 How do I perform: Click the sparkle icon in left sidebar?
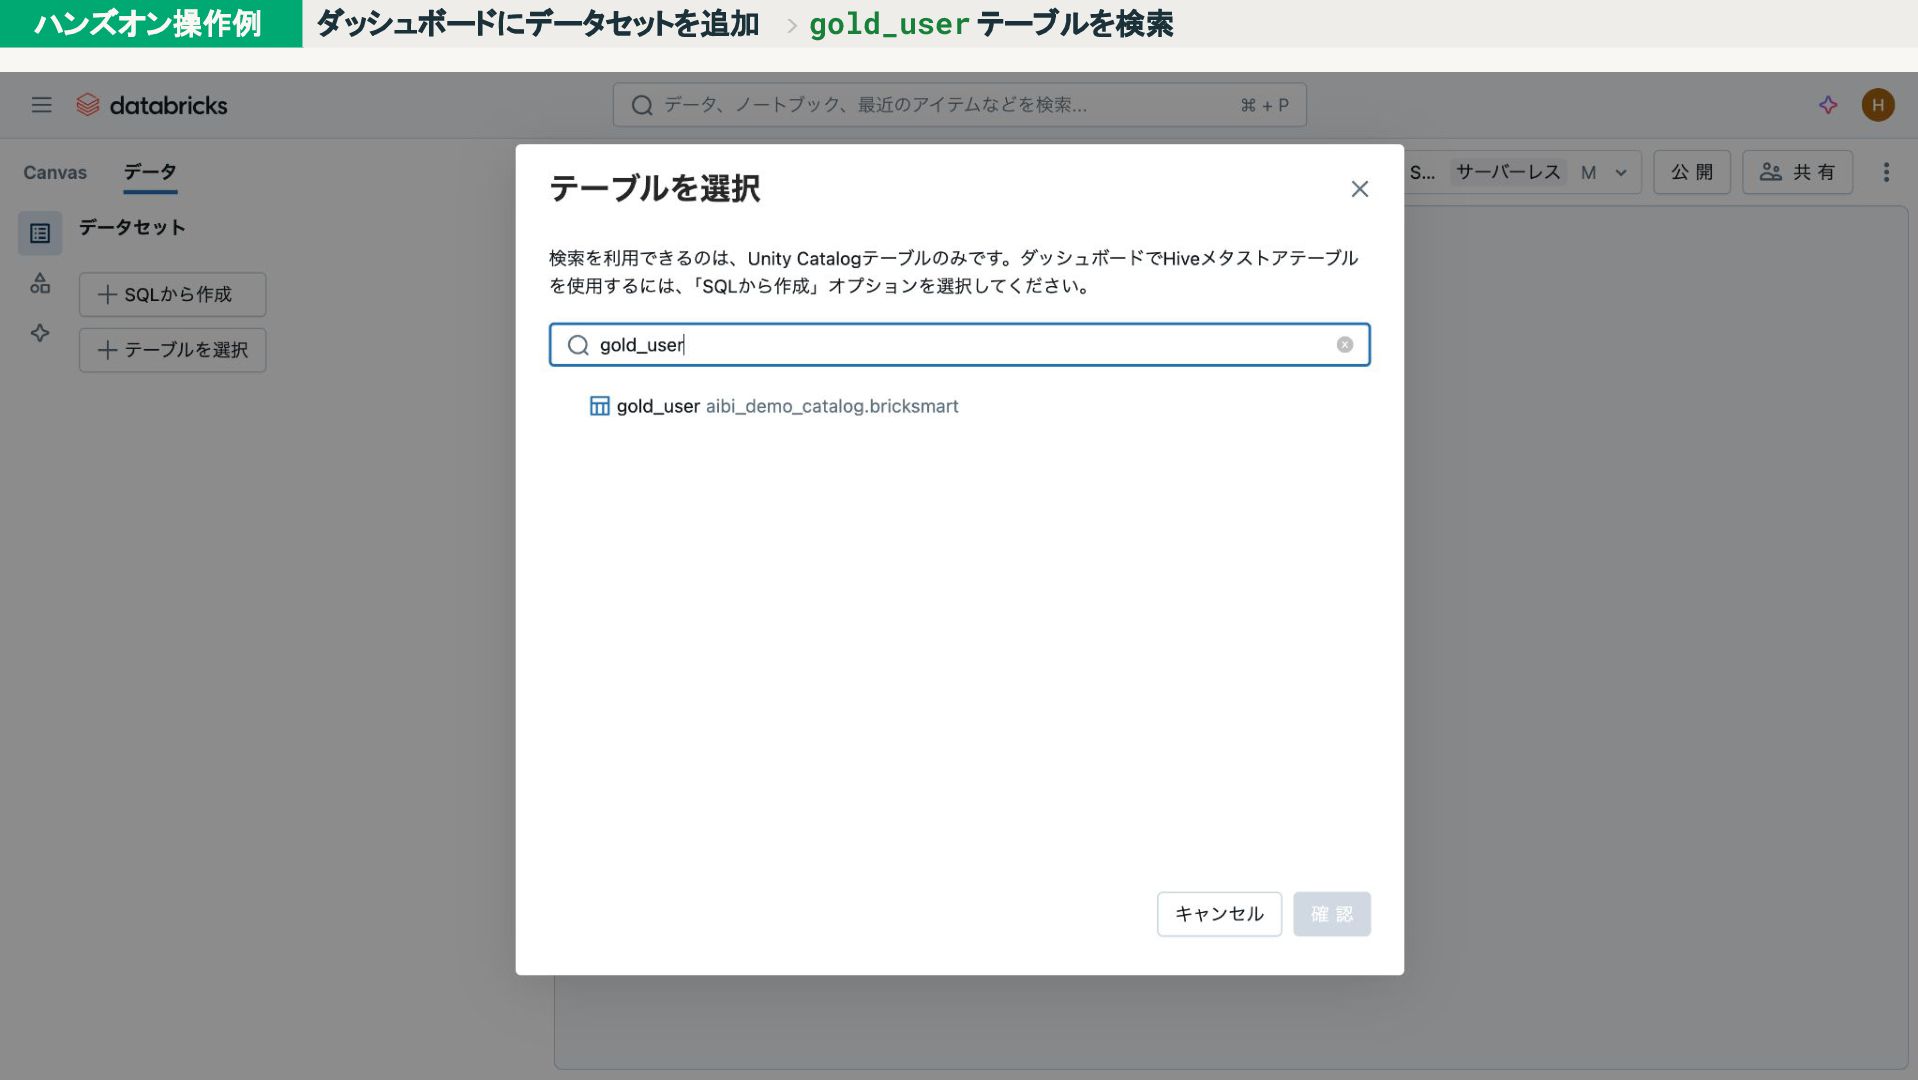(x=40, y=333)
